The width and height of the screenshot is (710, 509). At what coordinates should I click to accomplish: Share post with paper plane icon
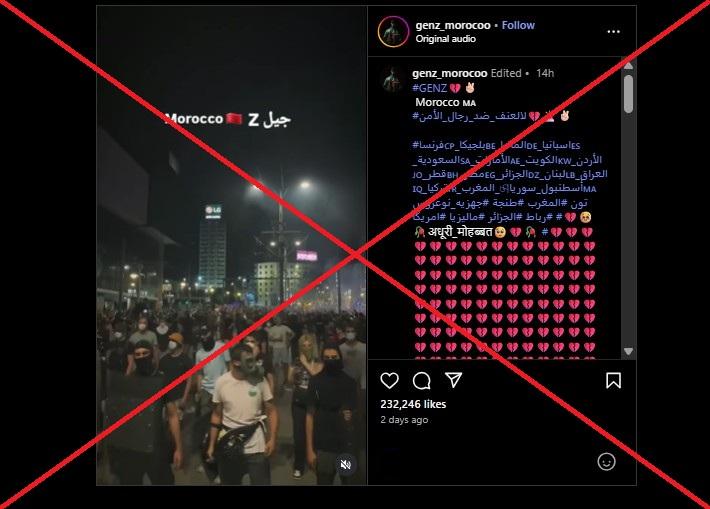(454, 380)
